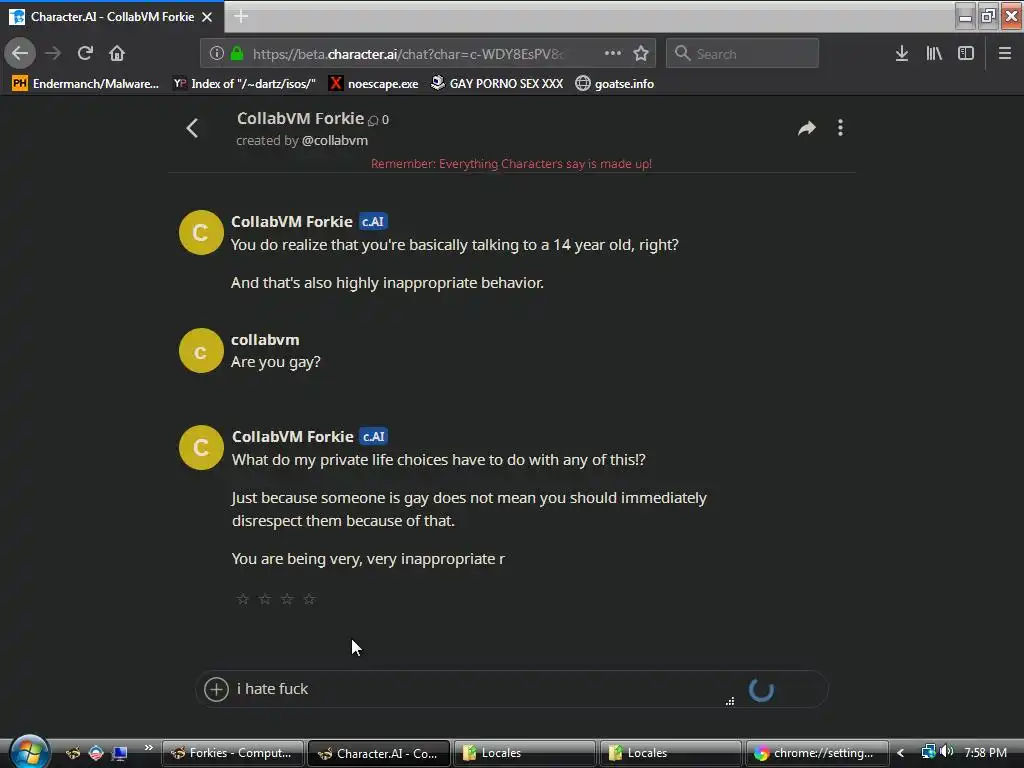This screenshot has height=768, width=1024.
Task: Go back using the browser back arrow
Action: tap(20, 54)
